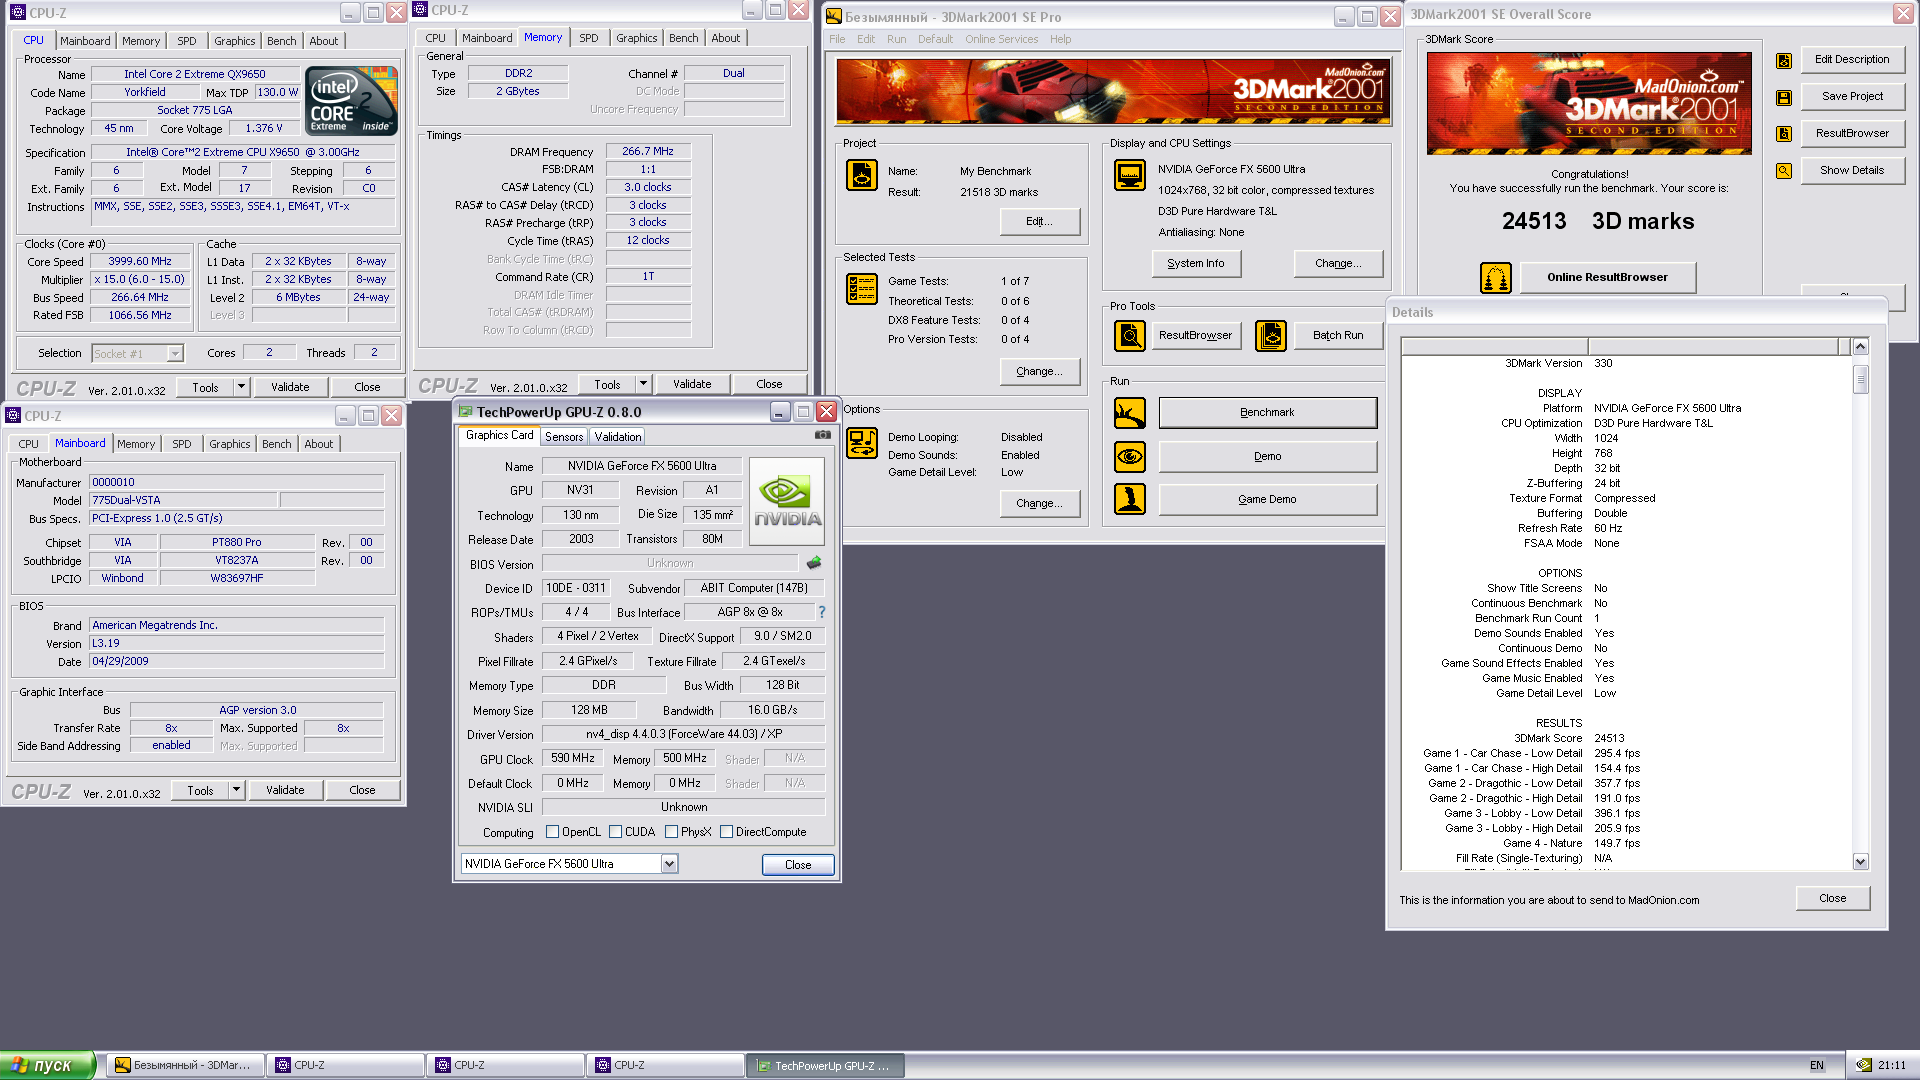
Task: Enable the CUDA checkbox in GPU-Z
Action: pos(616,832)
